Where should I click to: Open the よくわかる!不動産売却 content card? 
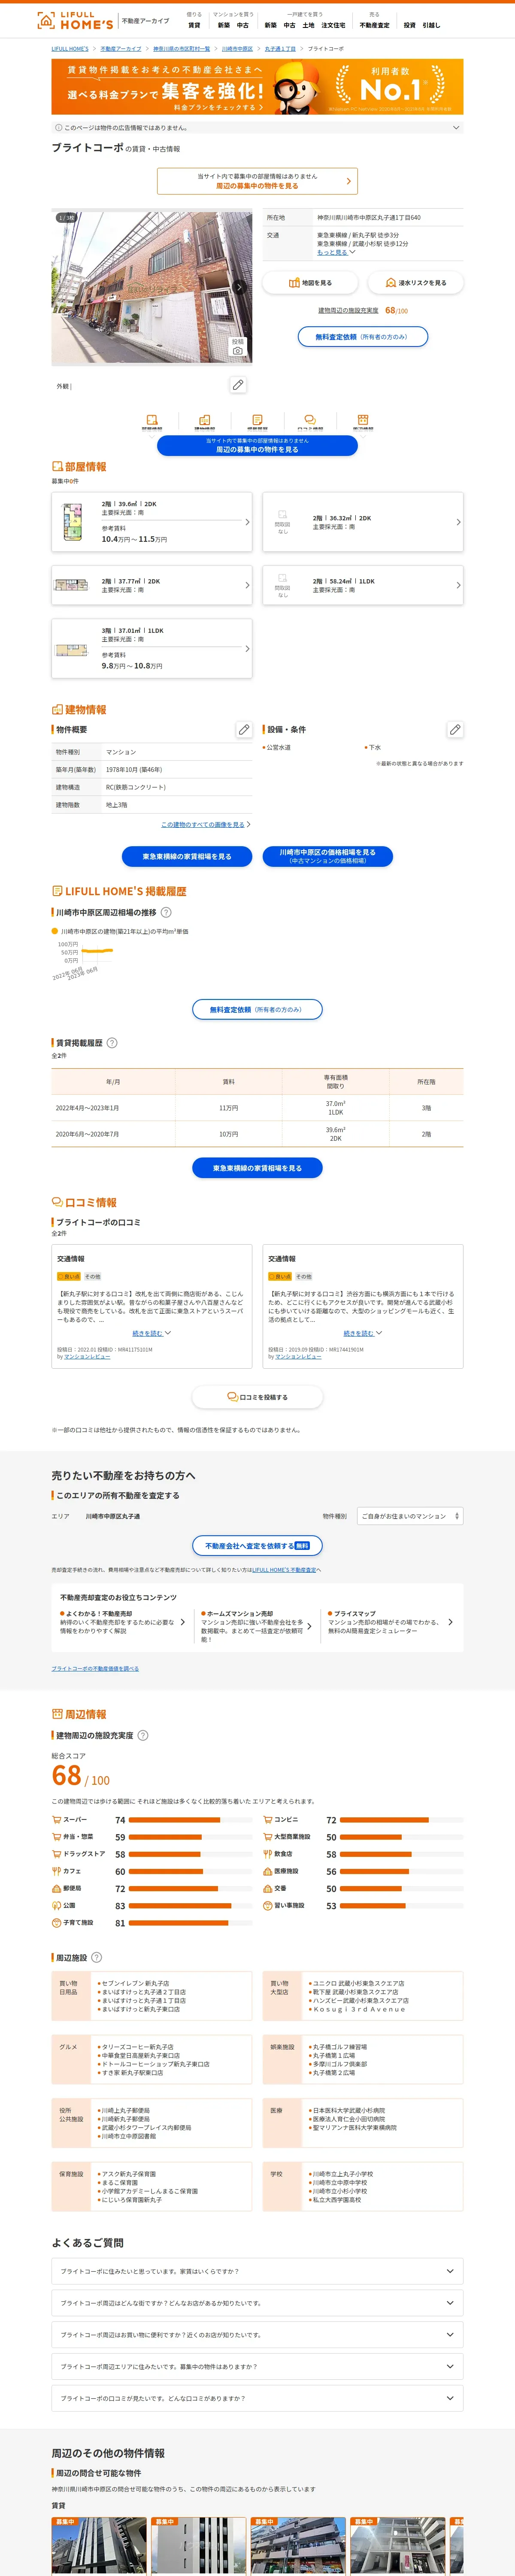point(123,1622)
